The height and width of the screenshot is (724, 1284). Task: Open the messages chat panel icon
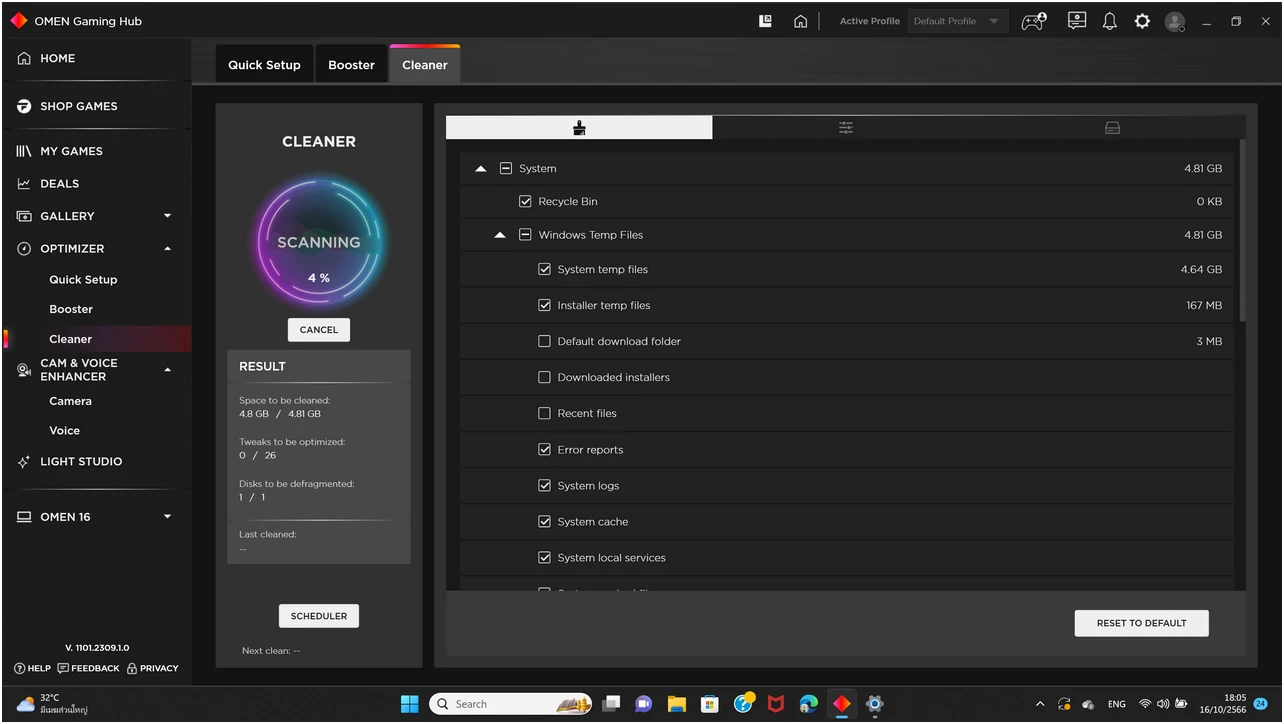coord(1077,21)
